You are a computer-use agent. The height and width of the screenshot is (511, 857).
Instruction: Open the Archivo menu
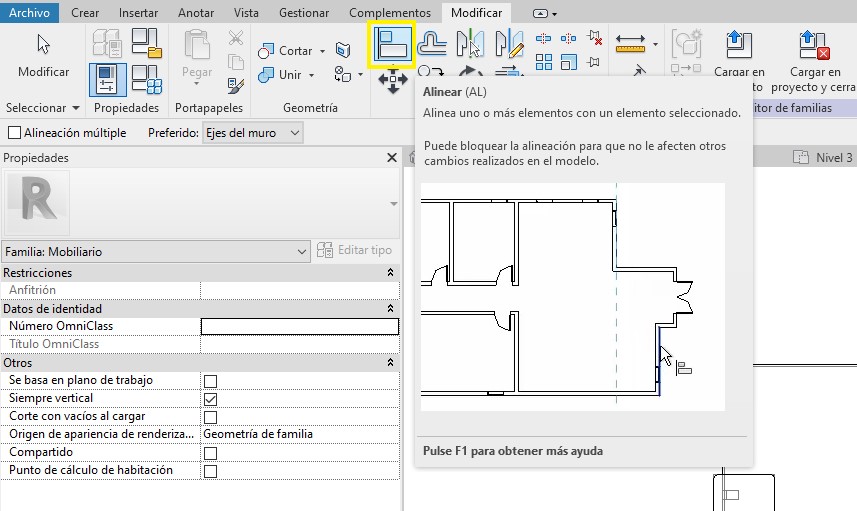(29, 13)
